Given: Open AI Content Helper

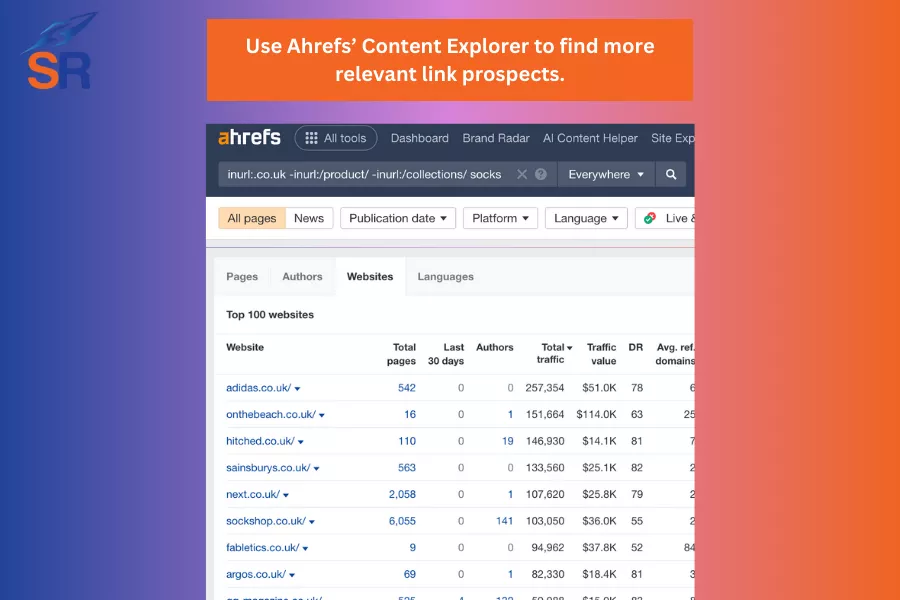Looking at the screenshot, I should (590, 138).
